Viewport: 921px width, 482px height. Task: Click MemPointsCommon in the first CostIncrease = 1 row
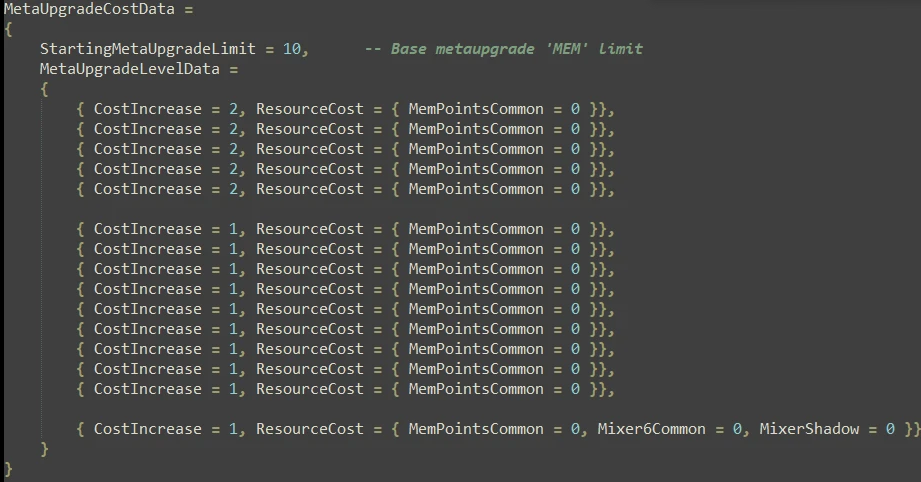(476, 229)
